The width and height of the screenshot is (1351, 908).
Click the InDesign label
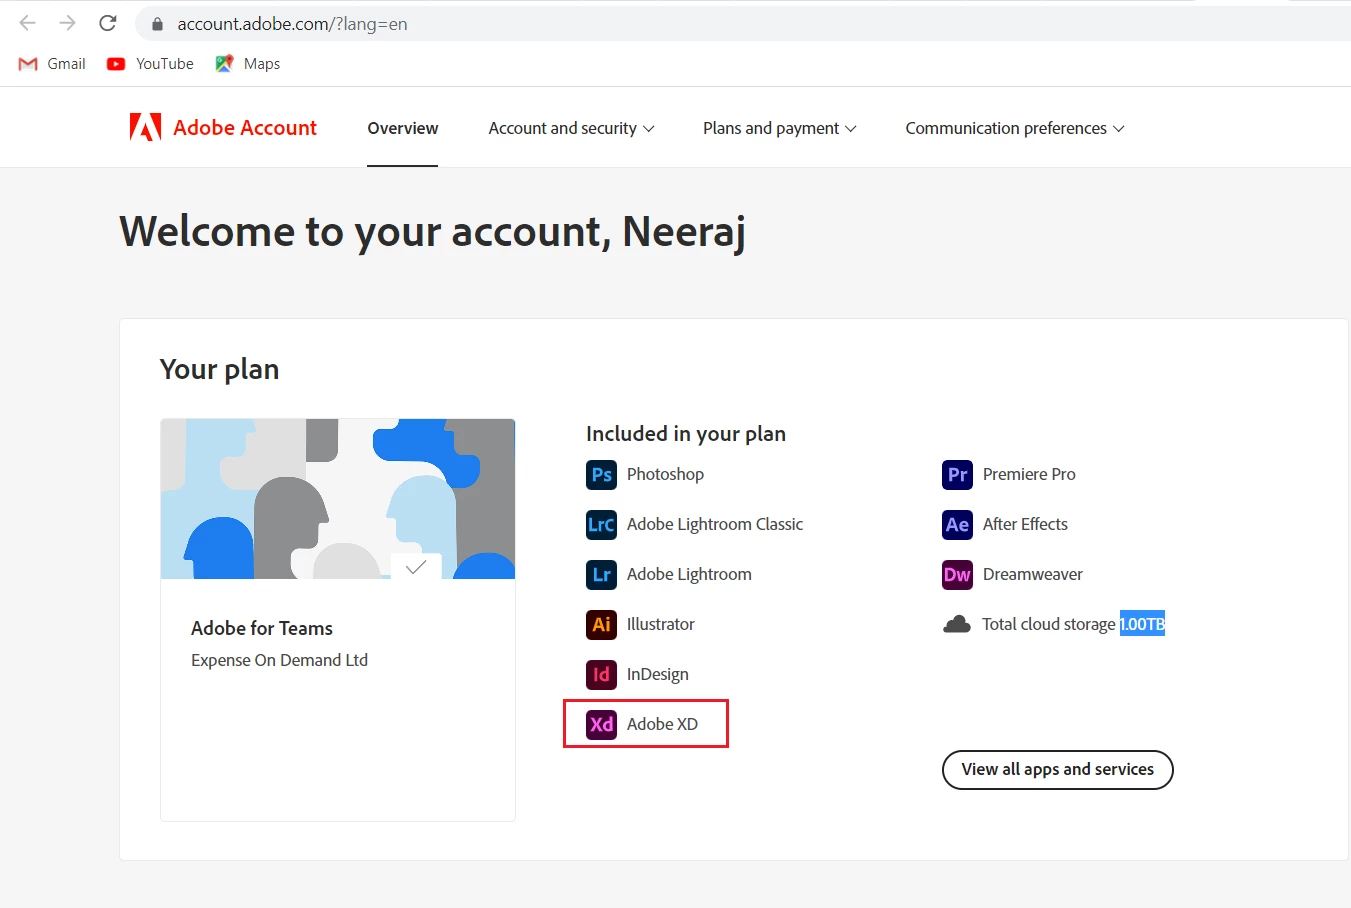(x=657, y=674)
